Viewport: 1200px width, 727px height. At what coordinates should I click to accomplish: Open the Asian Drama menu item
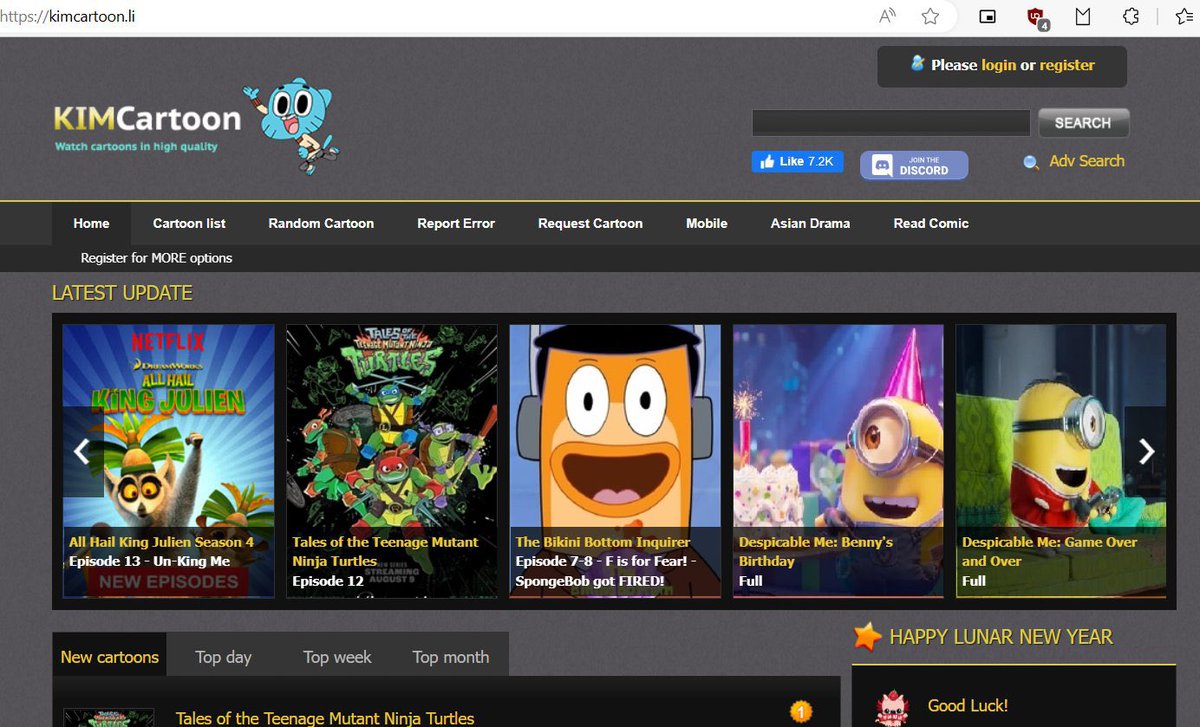tap(810, 223)
